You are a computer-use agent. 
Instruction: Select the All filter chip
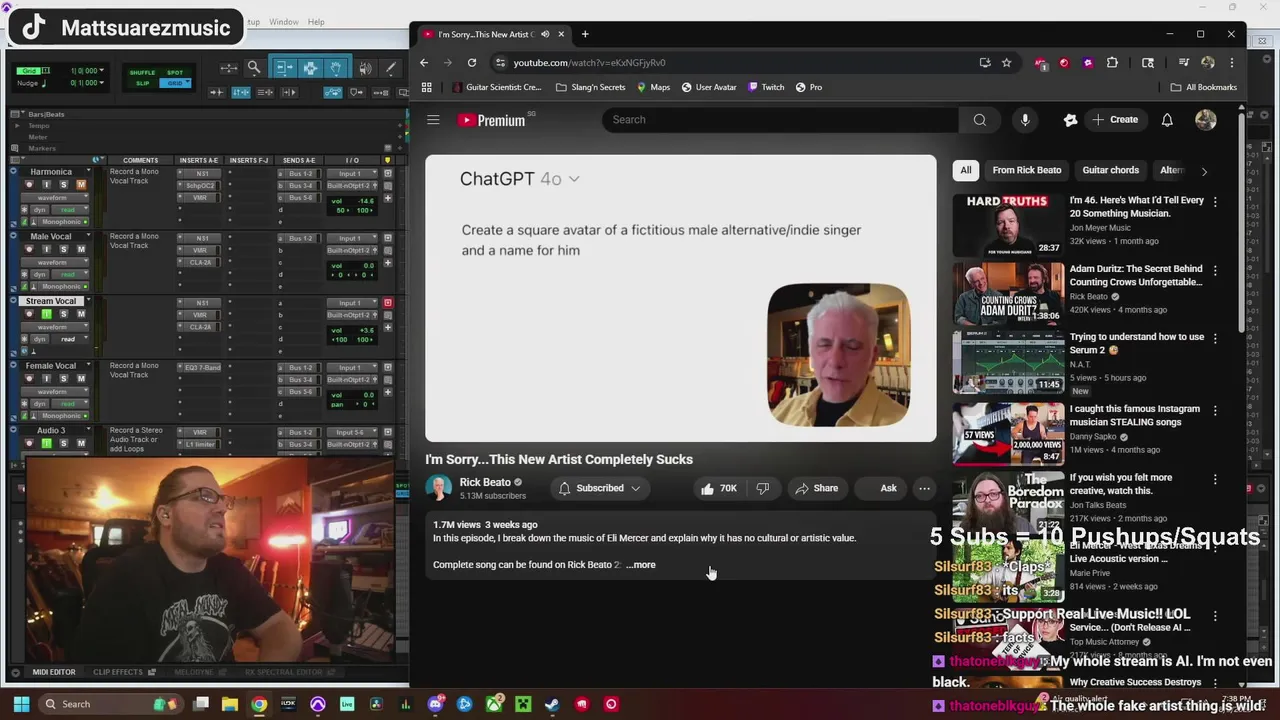[x=965, y=170]
